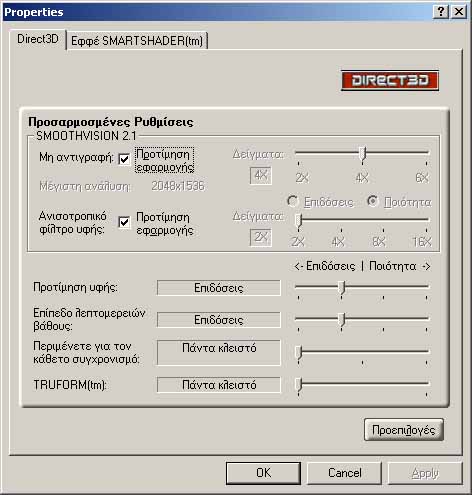Screen dimensions: 472x495
Task: Confirm with the OK button
Action: (263, 473)
